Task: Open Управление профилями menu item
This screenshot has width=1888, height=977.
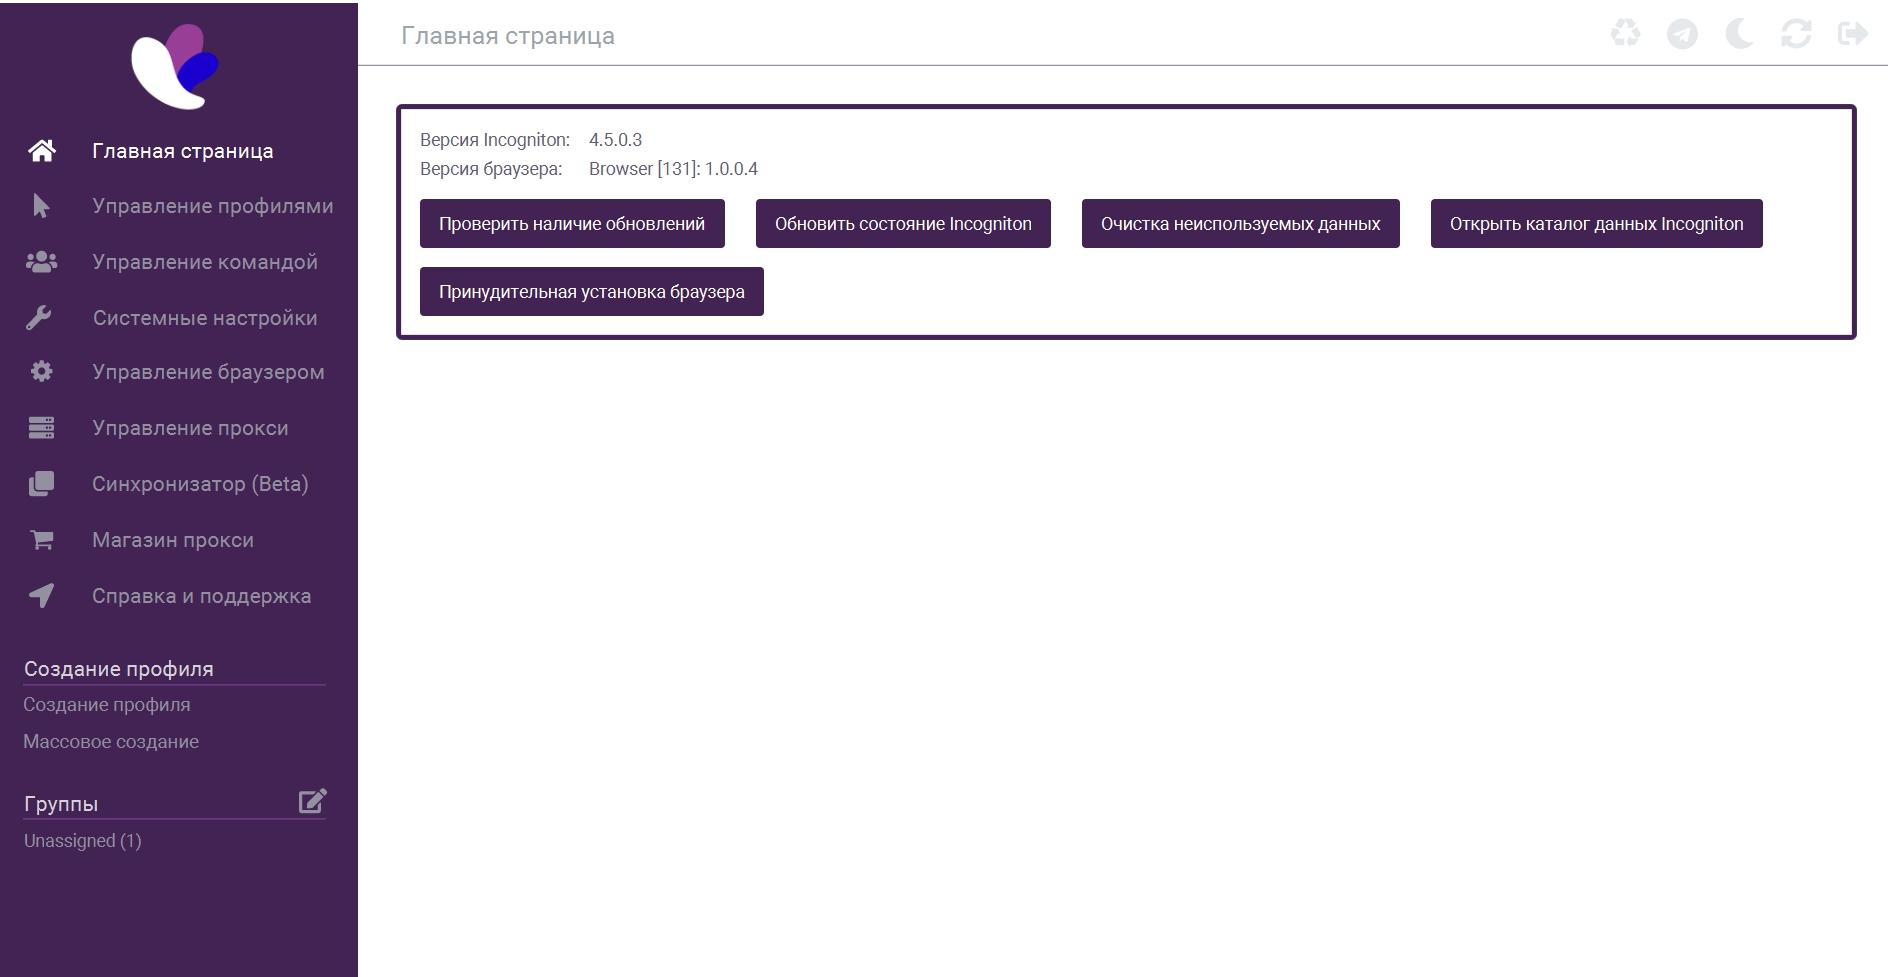Action: 213,206
